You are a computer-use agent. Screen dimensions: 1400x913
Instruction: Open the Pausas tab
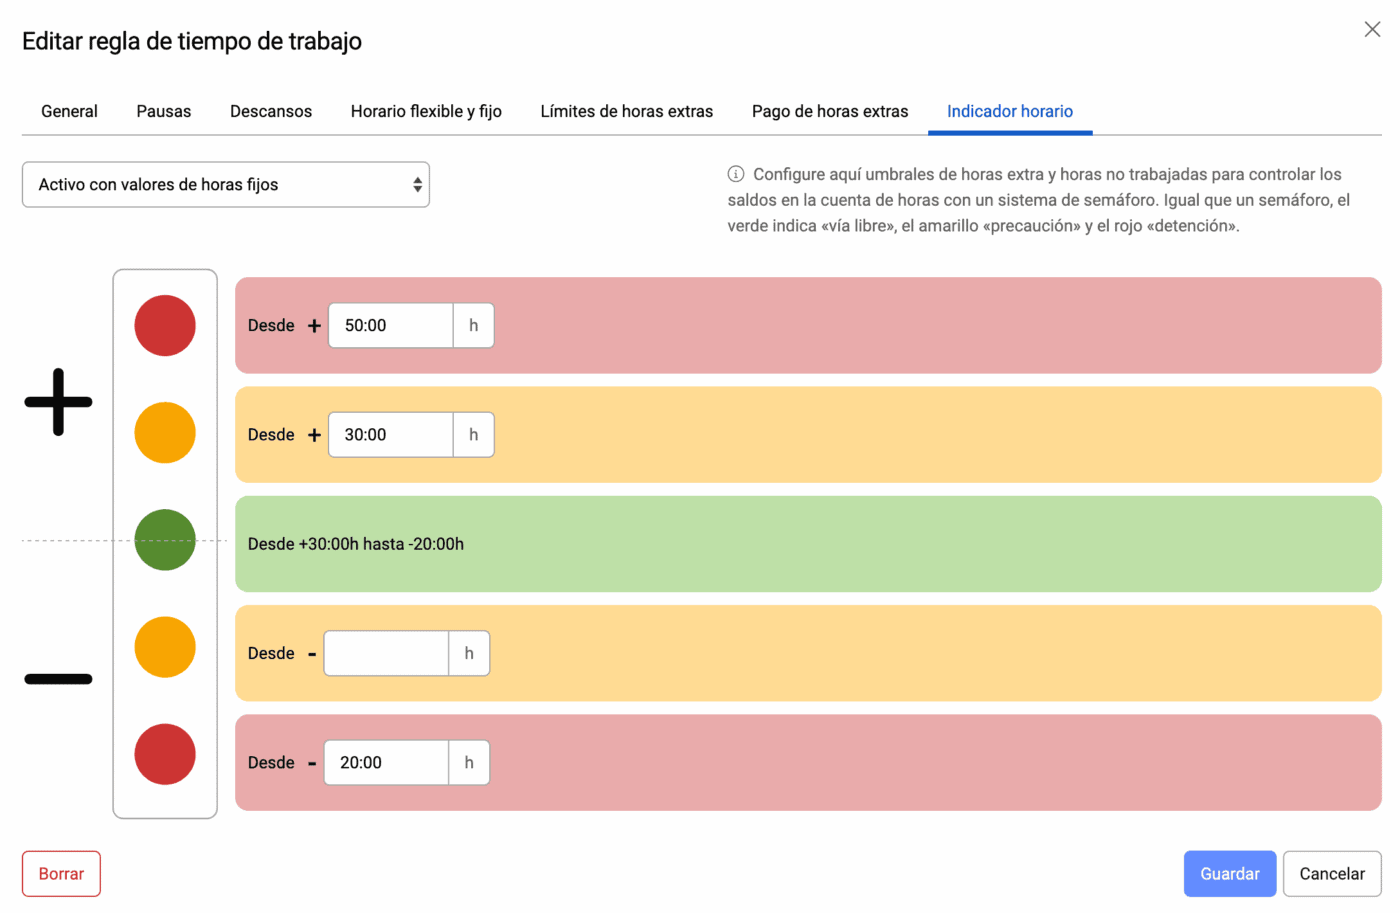click(x=164, y=111)
